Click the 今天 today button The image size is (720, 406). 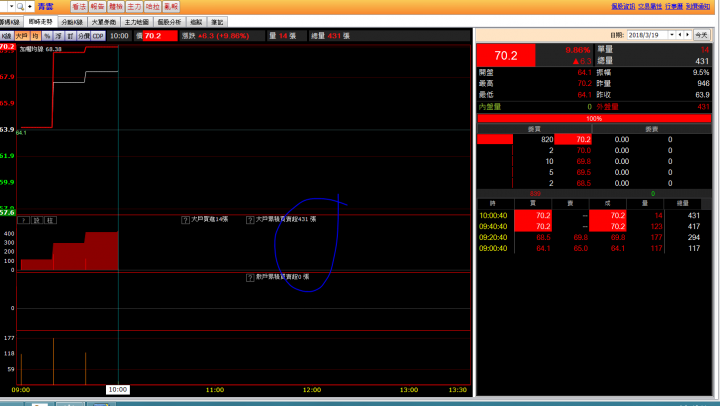(701, 35)
